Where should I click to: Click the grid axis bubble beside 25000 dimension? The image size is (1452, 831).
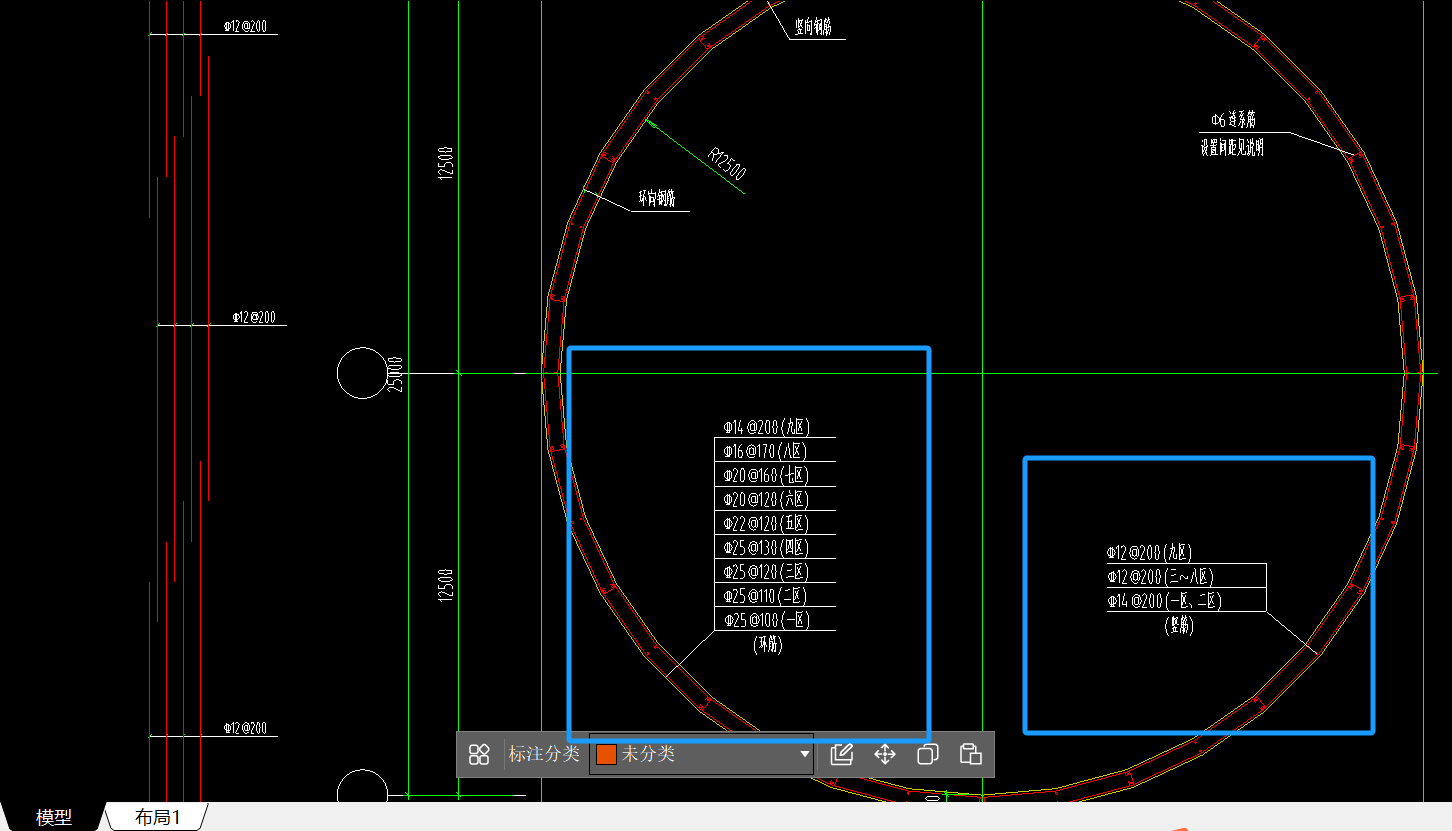(x=362, y=373)
